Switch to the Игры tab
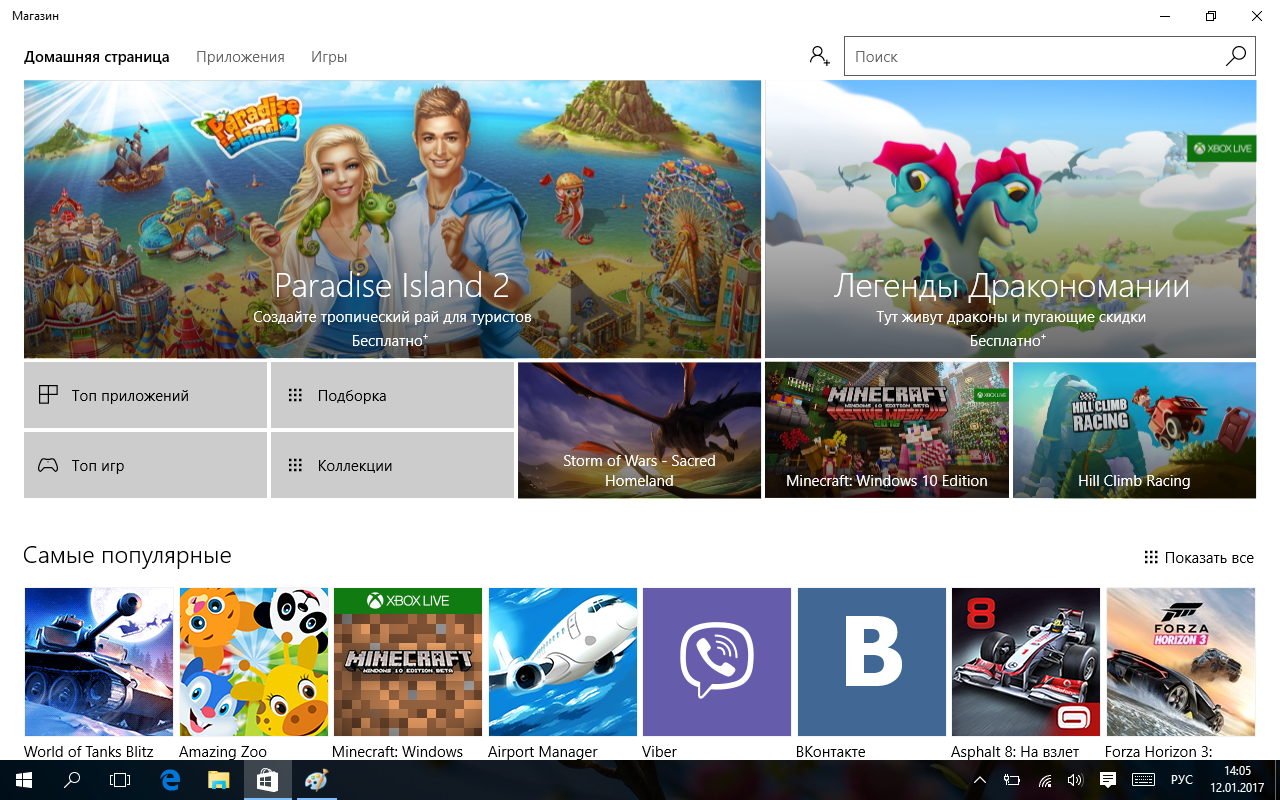The height and width of the screenshot is (800, 1280). [x=329, y=57]
